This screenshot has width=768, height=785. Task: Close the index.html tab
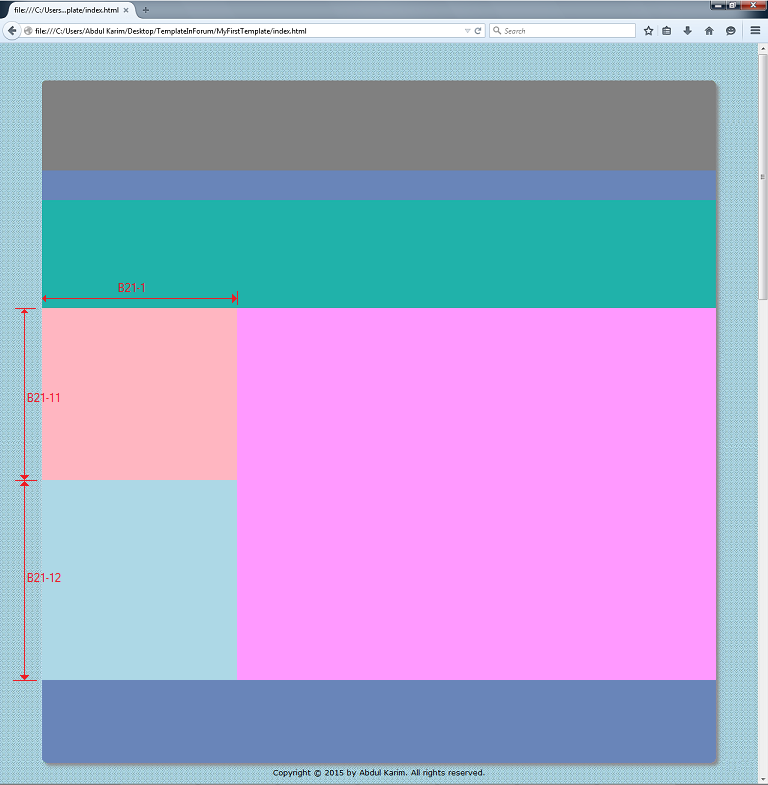click(x=126, y=10)
